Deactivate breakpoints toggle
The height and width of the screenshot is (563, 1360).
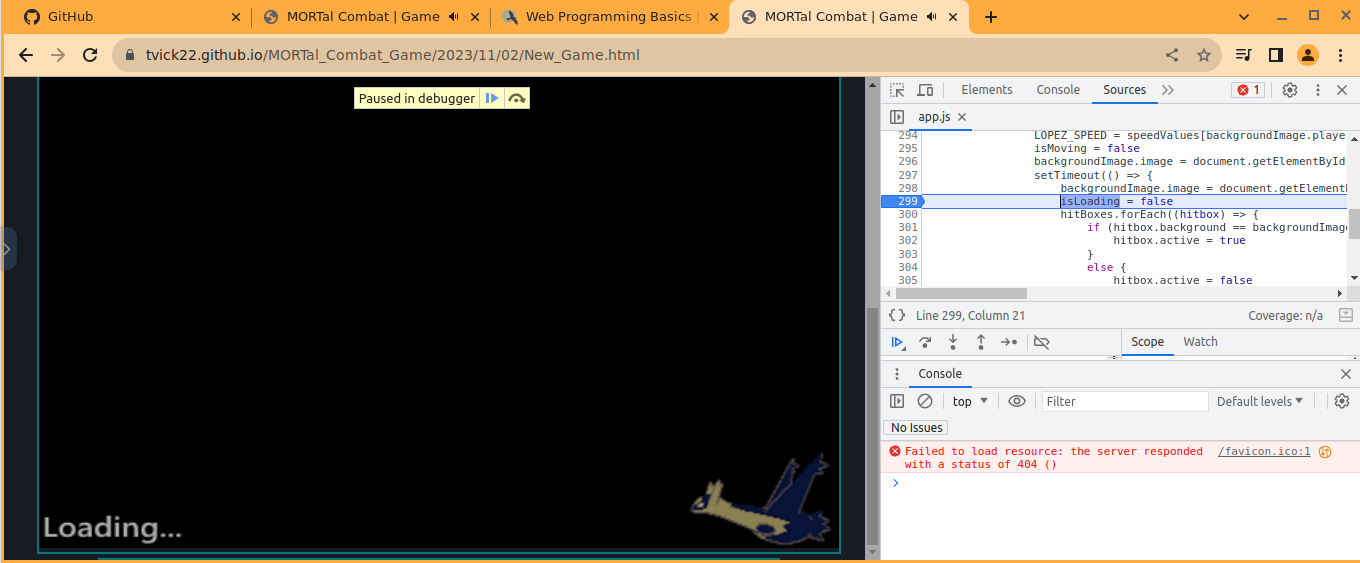coord(1041,342)
